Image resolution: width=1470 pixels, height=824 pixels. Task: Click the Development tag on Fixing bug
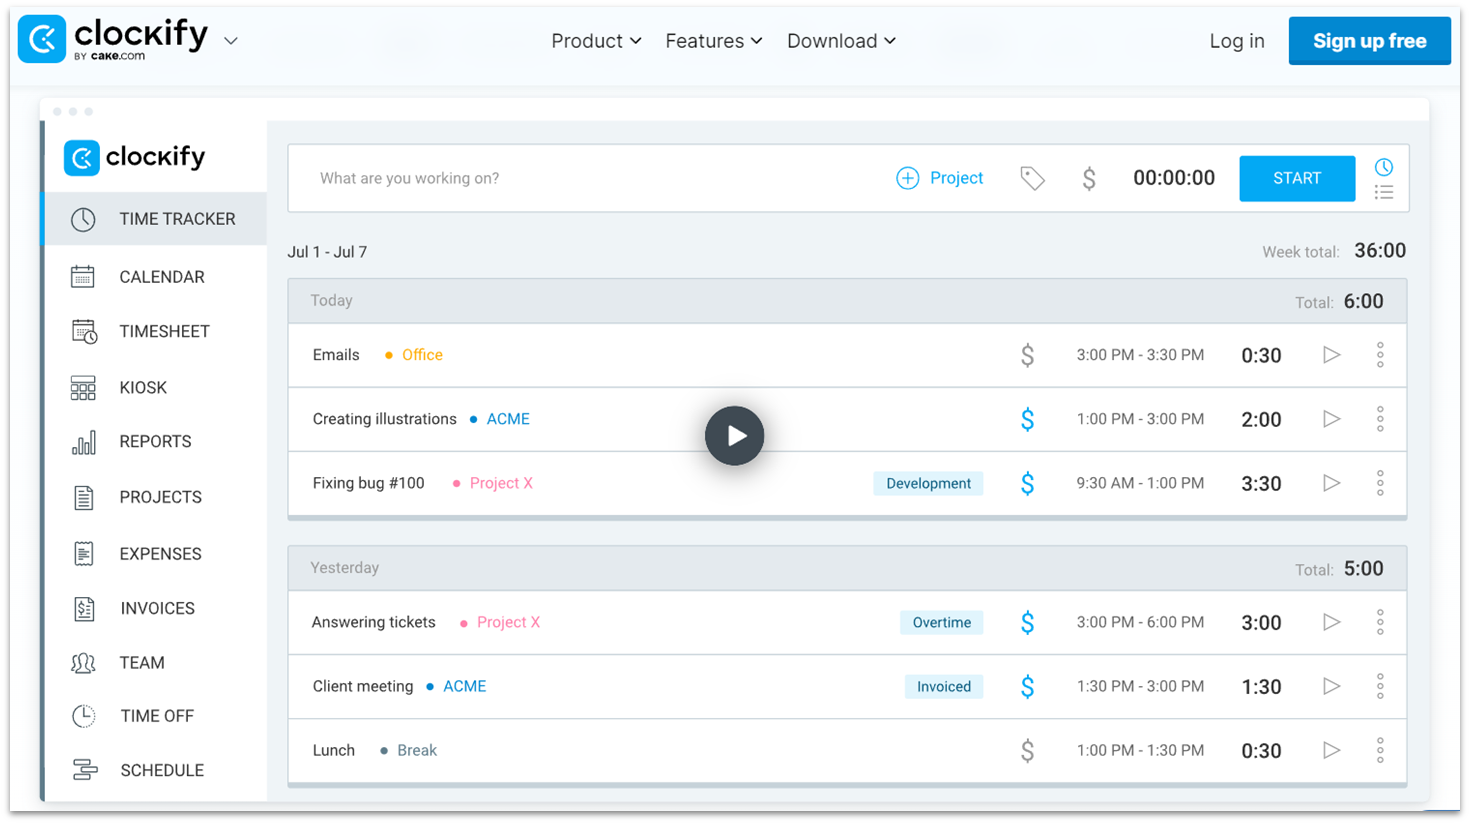(928, 483)
